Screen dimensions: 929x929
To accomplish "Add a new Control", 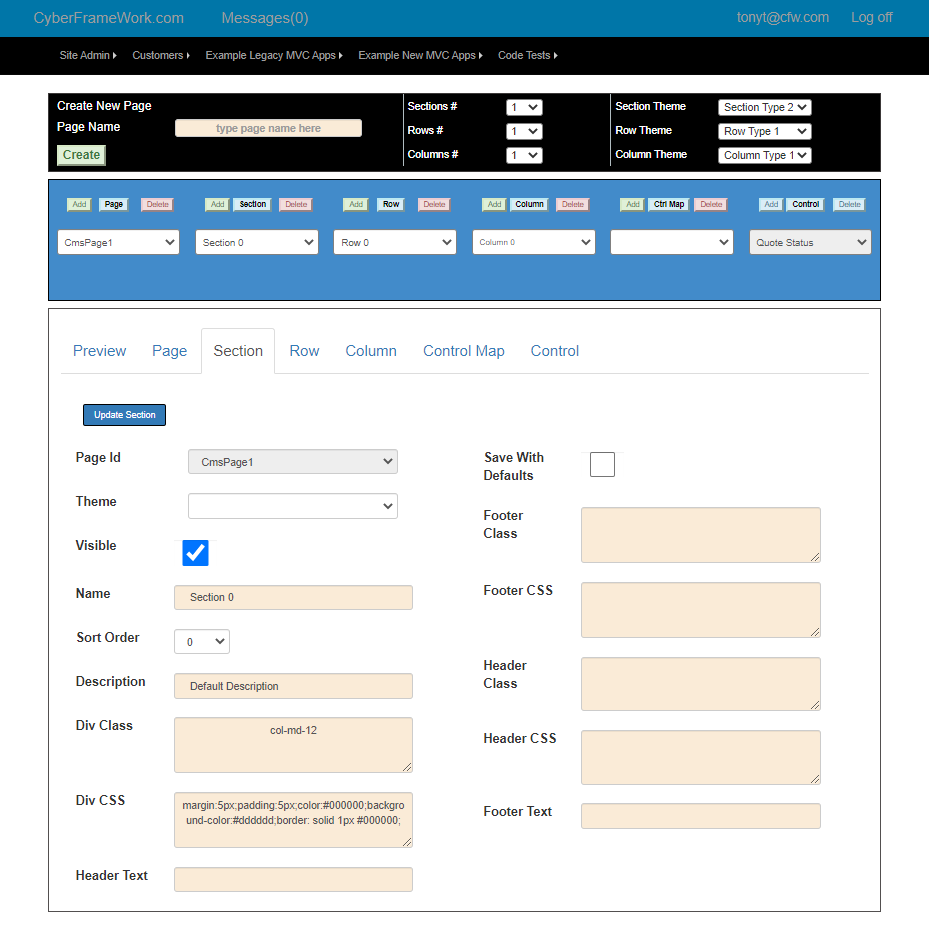I will (x=771, y=204).
